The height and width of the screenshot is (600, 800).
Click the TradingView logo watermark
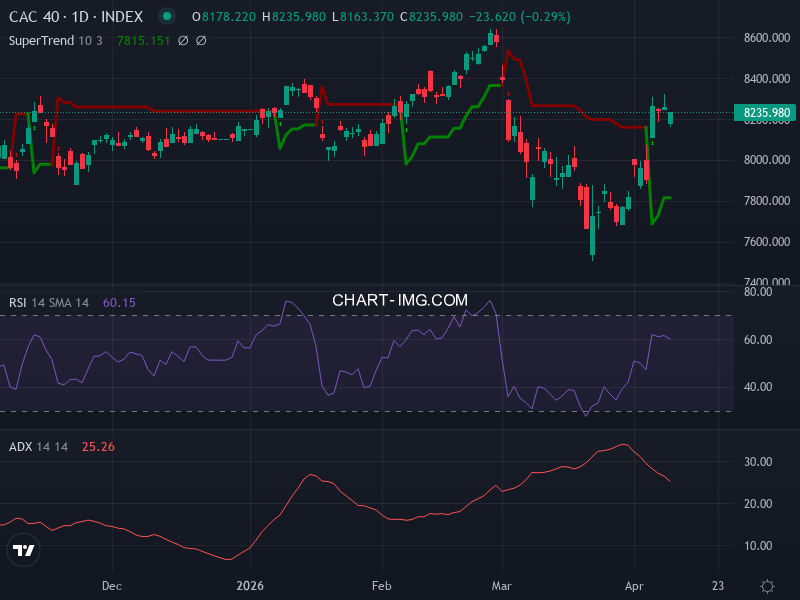tap(22, 549)
